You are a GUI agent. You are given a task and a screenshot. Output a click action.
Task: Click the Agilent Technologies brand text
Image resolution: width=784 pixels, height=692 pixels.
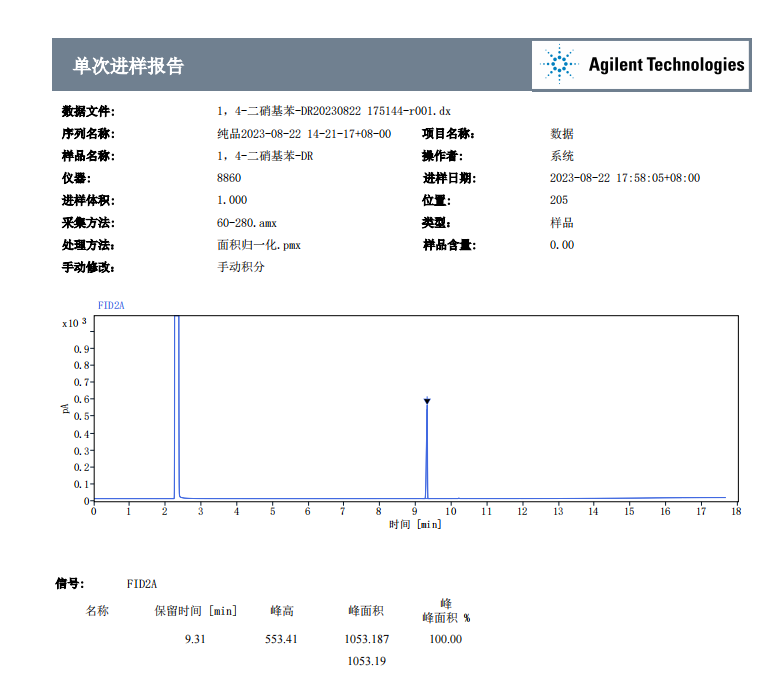666,65
